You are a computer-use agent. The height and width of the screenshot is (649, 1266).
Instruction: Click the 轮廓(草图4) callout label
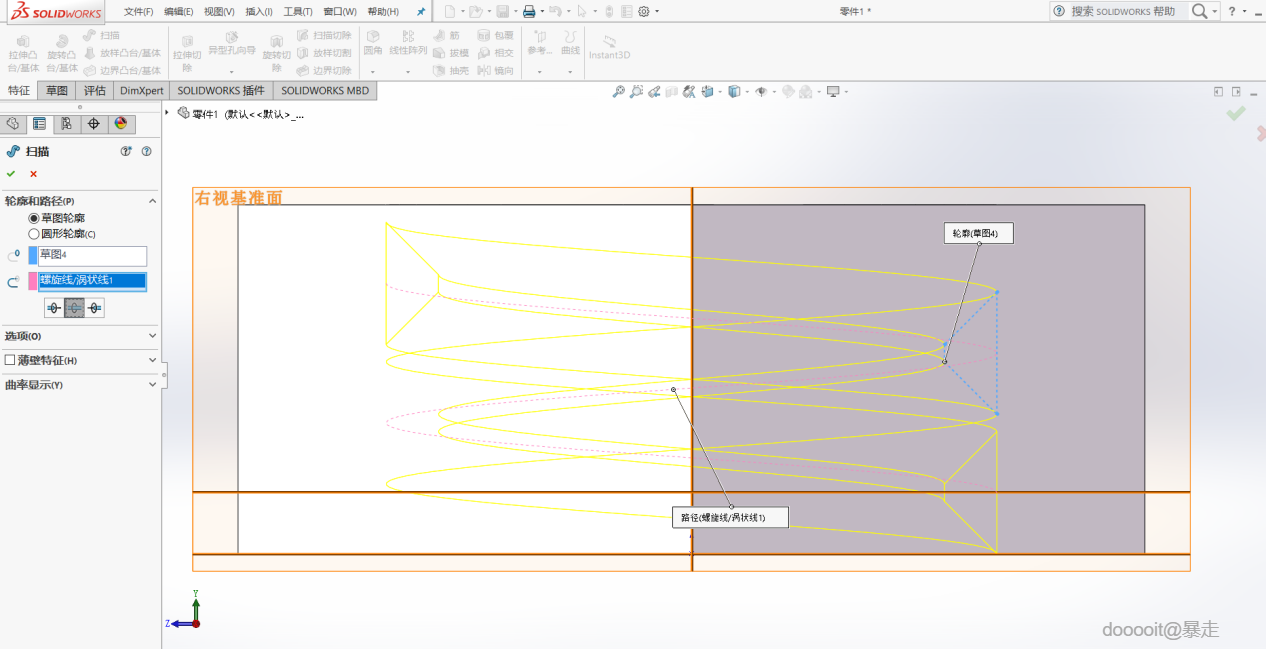point(978,233)
